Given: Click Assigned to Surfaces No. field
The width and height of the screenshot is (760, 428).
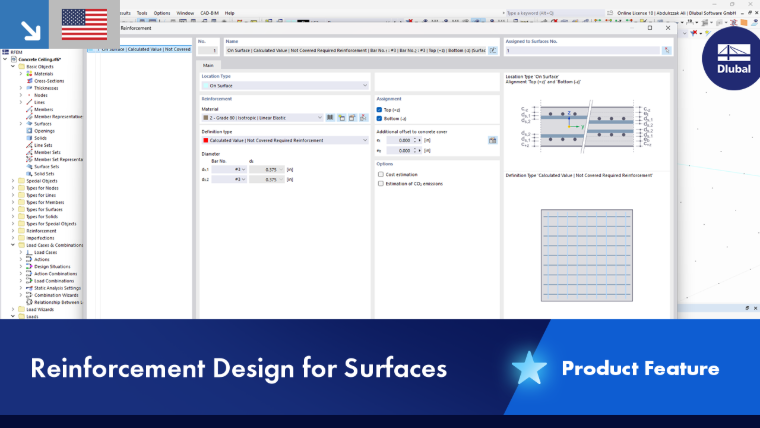Looking at the screenshot, I should [583, 50].
